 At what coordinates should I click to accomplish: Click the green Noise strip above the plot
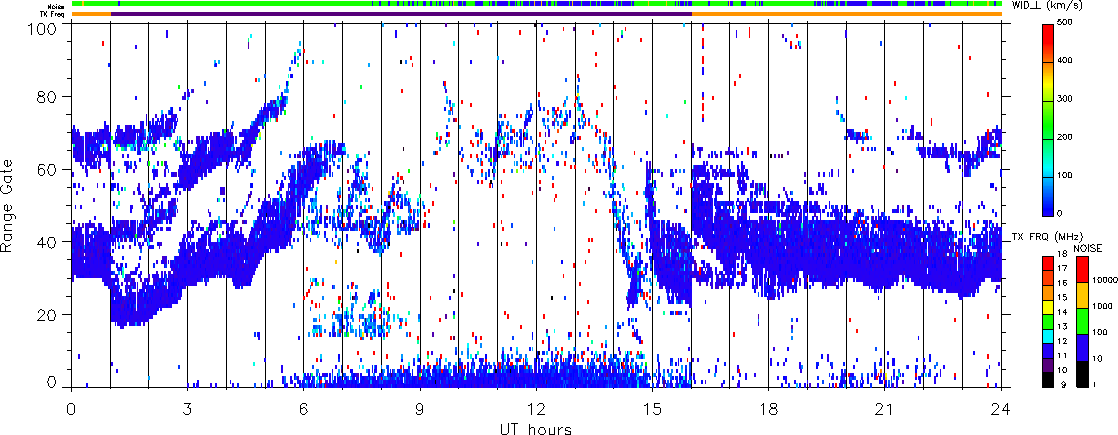536,4
